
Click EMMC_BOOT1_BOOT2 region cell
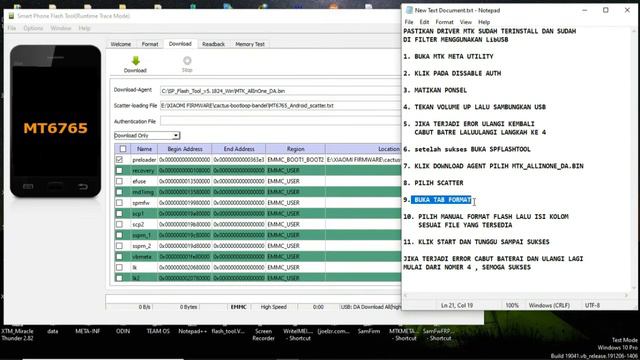[296, 160]
